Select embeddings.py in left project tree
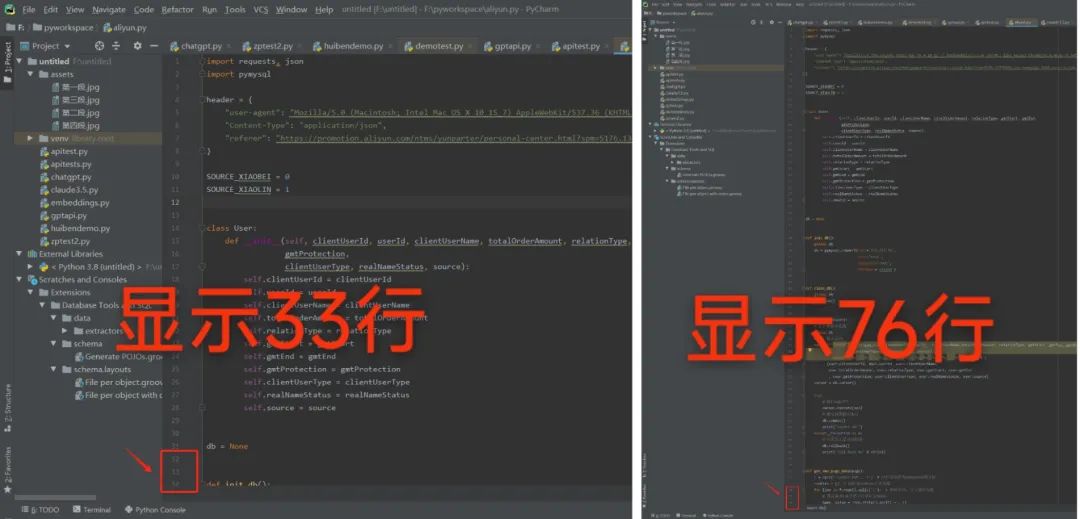Screen dimensions: 1080x519 [x=80, y=203]
